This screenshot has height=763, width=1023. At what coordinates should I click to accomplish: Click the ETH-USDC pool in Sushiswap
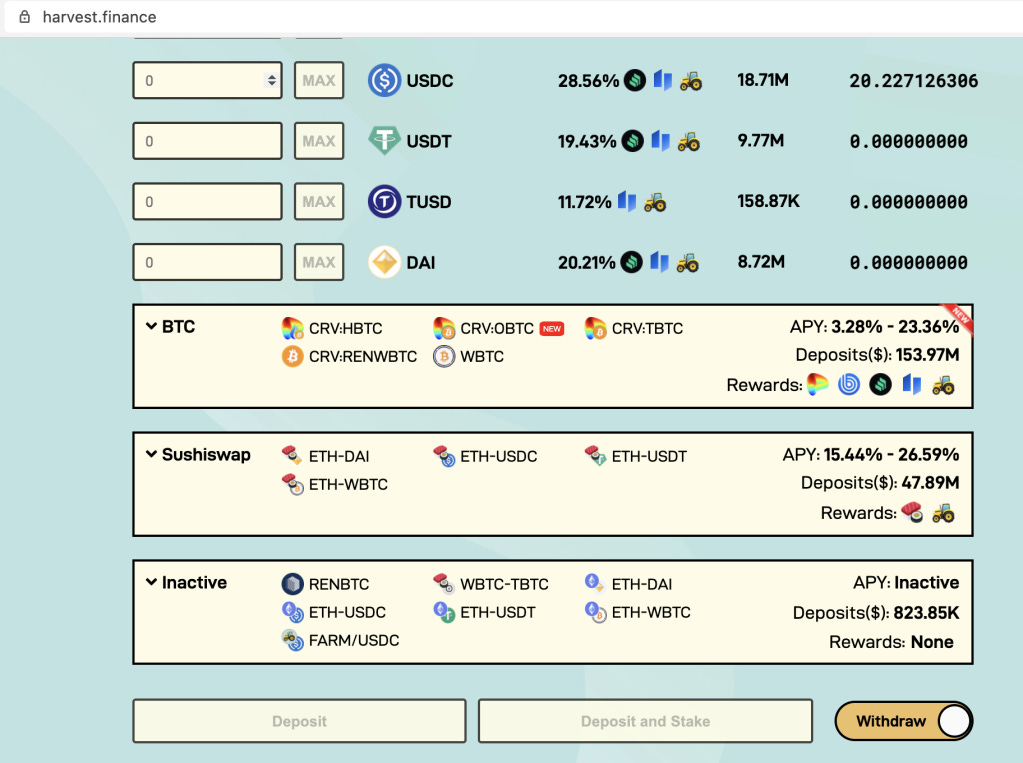click(485, 456)
